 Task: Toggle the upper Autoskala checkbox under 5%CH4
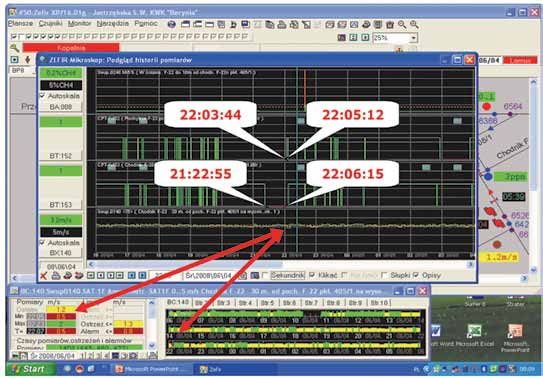(x=42, y=96)
